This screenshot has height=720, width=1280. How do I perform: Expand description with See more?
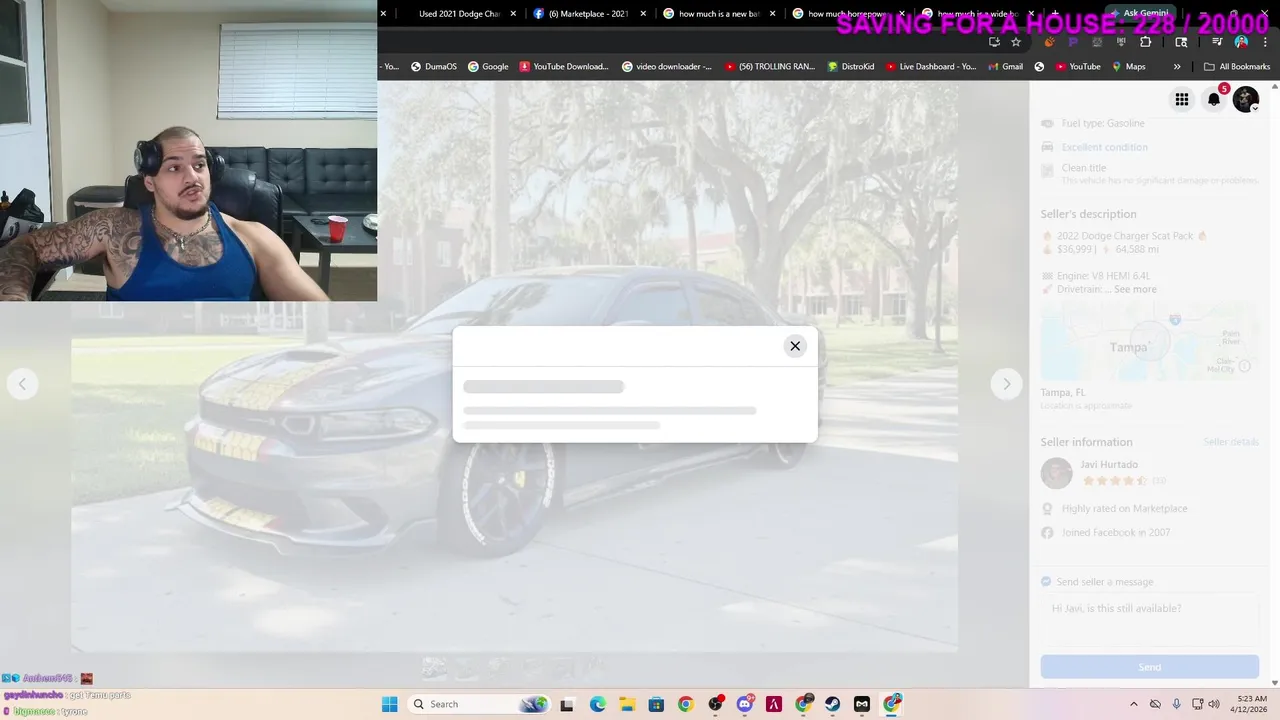(x=1135, y=289)
